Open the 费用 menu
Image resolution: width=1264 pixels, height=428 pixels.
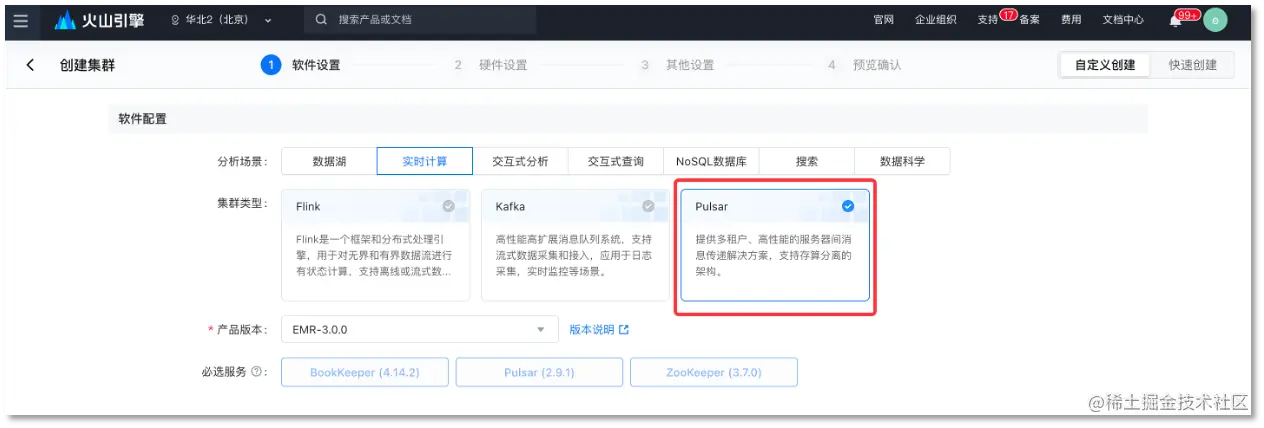(1071, 20)
